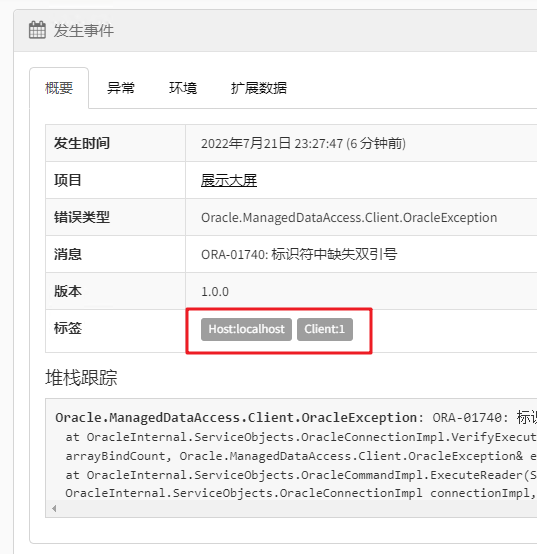Viewport: 537px width, 554px height.
Task: Click the 错误类型 row label
Action: (x=82, y=217)
